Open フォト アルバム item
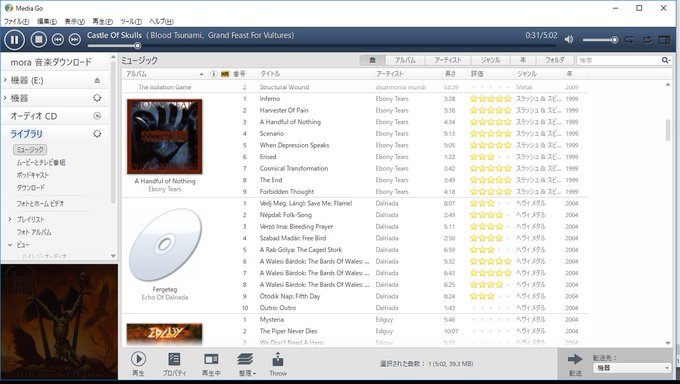Image resolution: width=680 pixels, height=384 pixels. (x=34, y=232)
